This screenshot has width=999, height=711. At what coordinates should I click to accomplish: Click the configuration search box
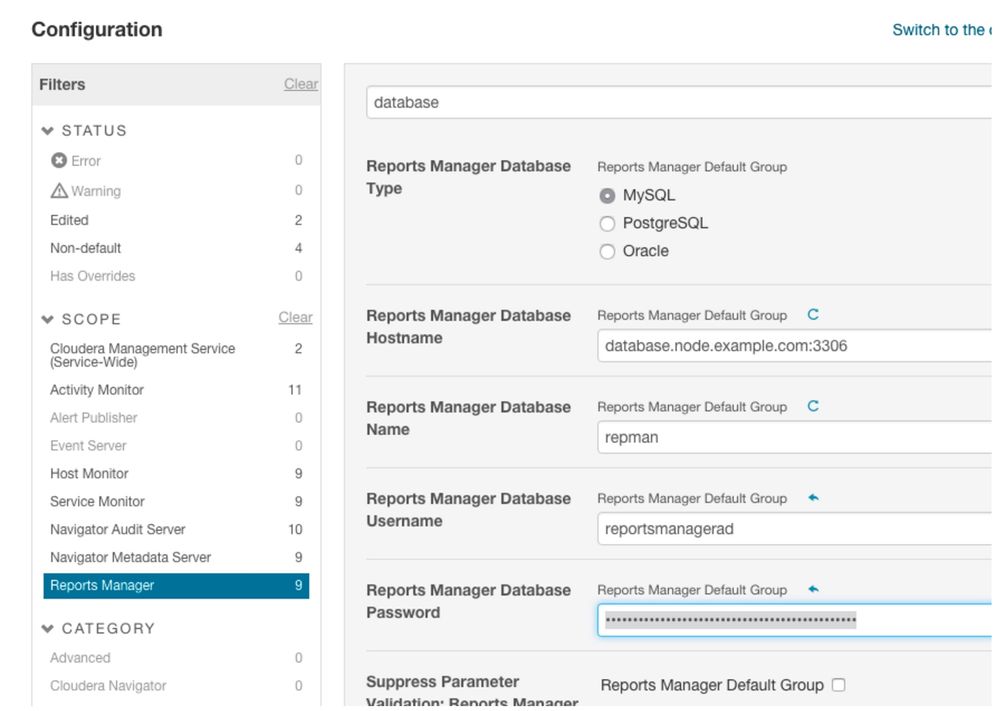pos(680,103)
